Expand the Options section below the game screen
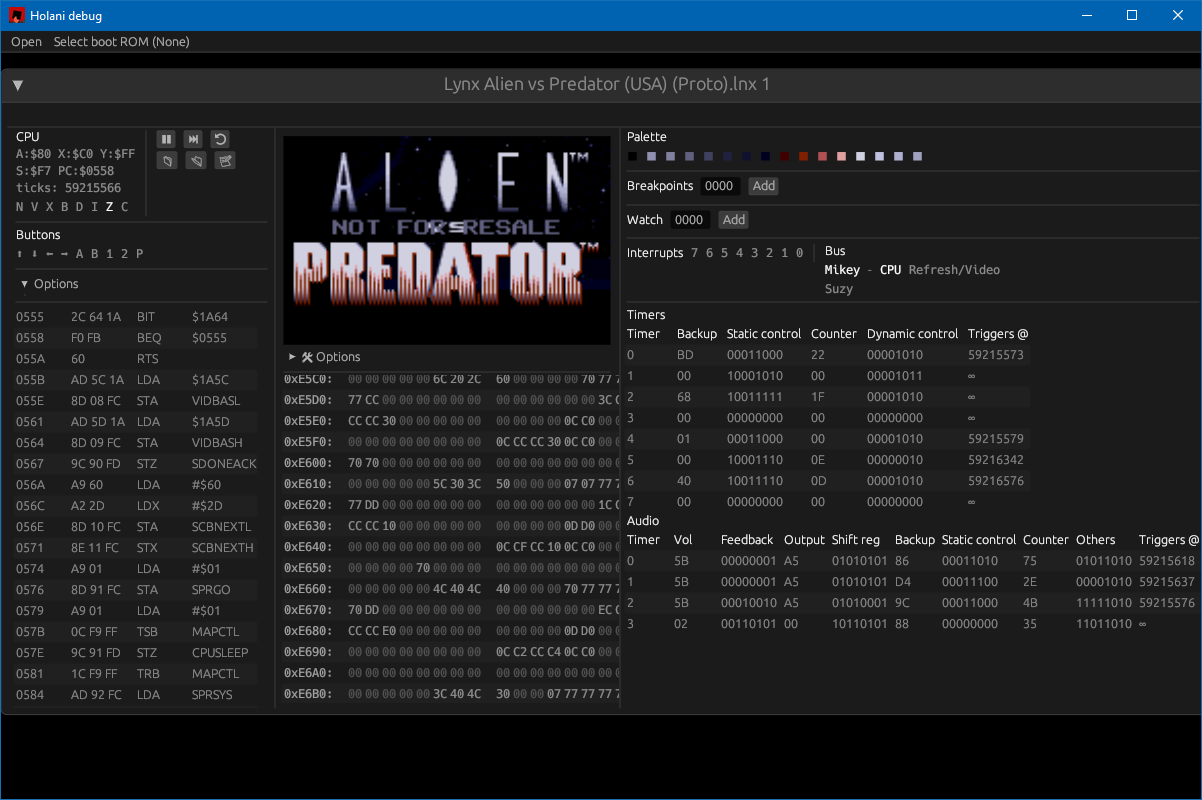Screen dimensions: 1202x800 (x=324, y=357)
